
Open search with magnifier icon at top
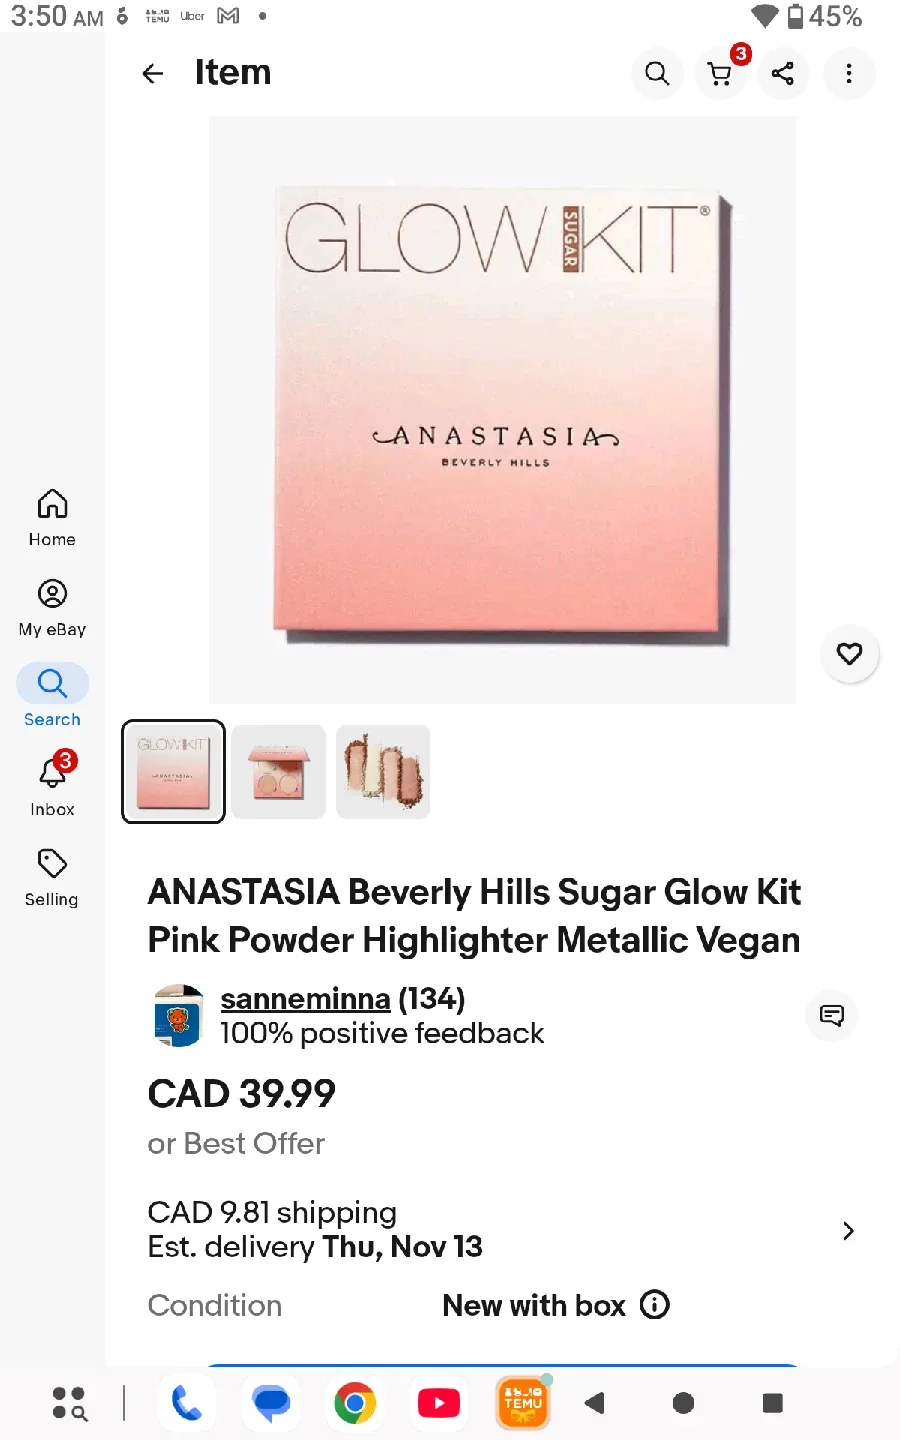pyautogui.click(x=657, y=73)
